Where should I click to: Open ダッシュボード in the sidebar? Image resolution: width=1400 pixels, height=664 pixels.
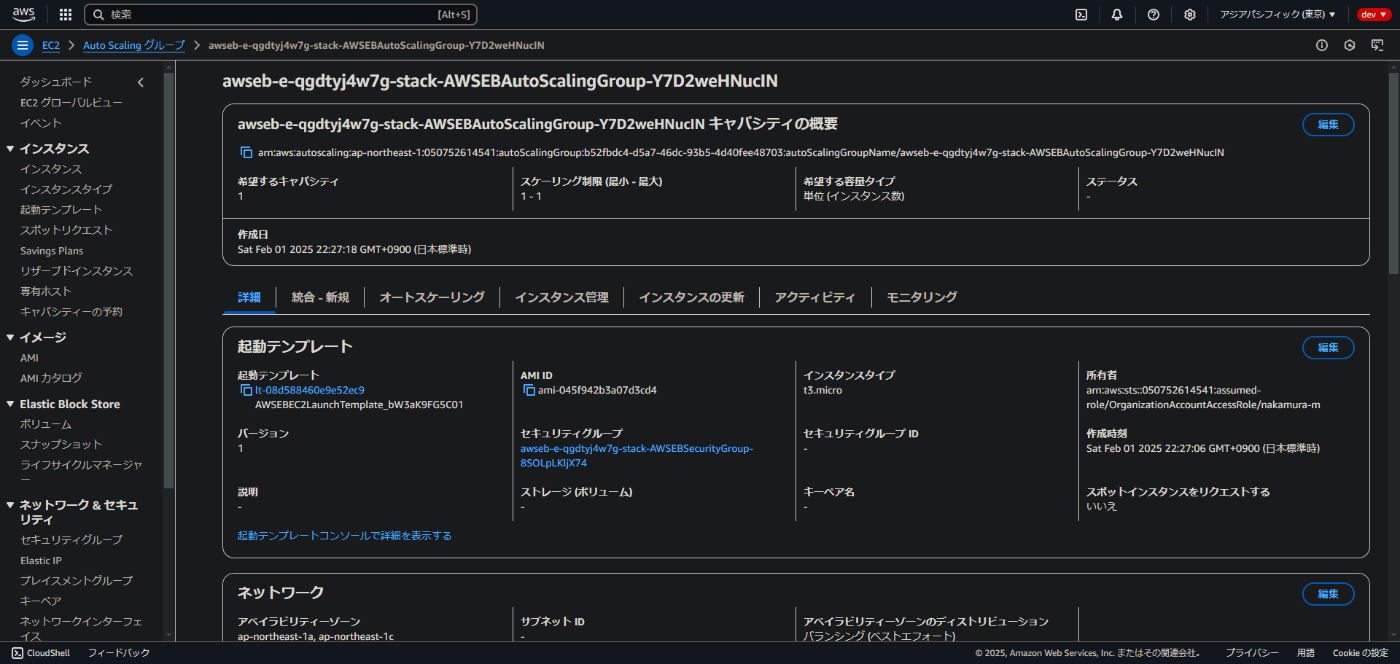click(x=56, y=82)
